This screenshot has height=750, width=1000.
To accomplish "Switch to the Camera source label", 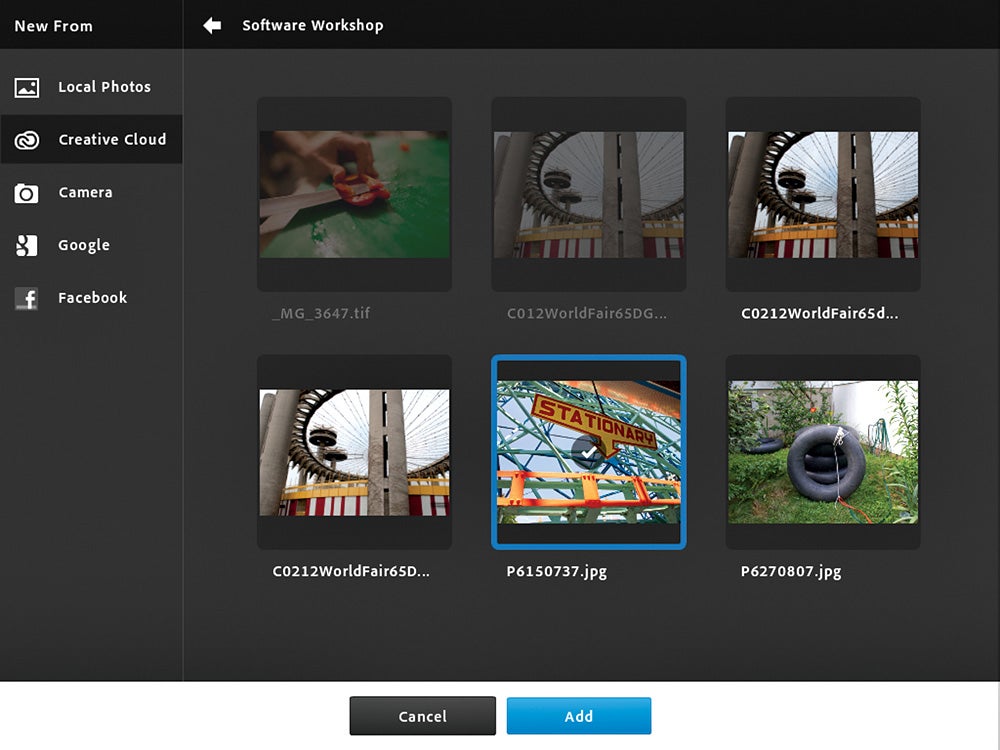I will pyautogui.click(x=85, y=192).
